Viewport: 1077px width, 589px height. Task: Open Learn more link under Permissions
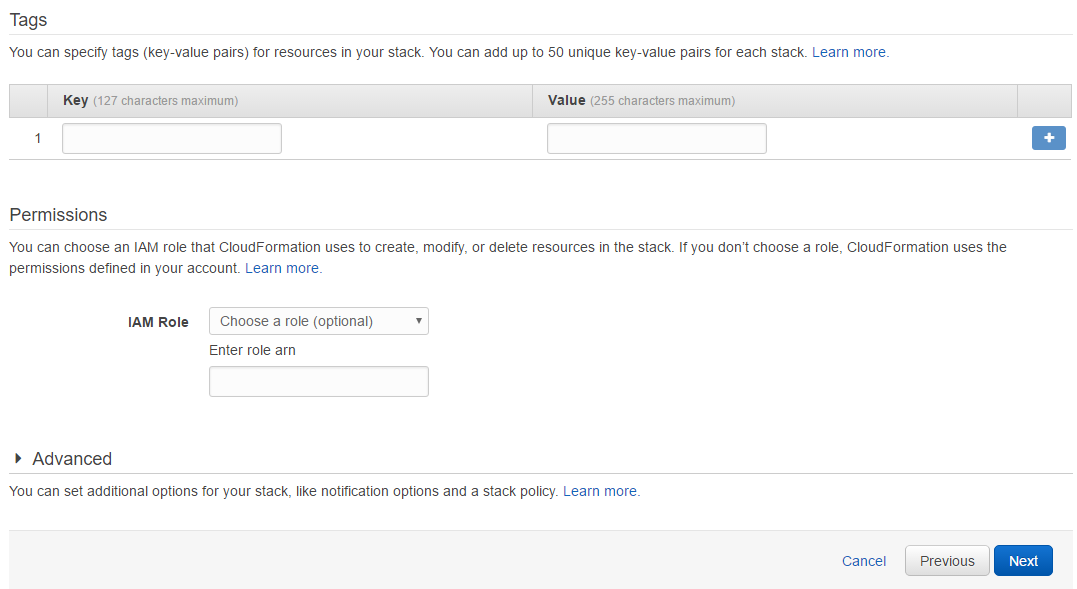click(282, 268)
